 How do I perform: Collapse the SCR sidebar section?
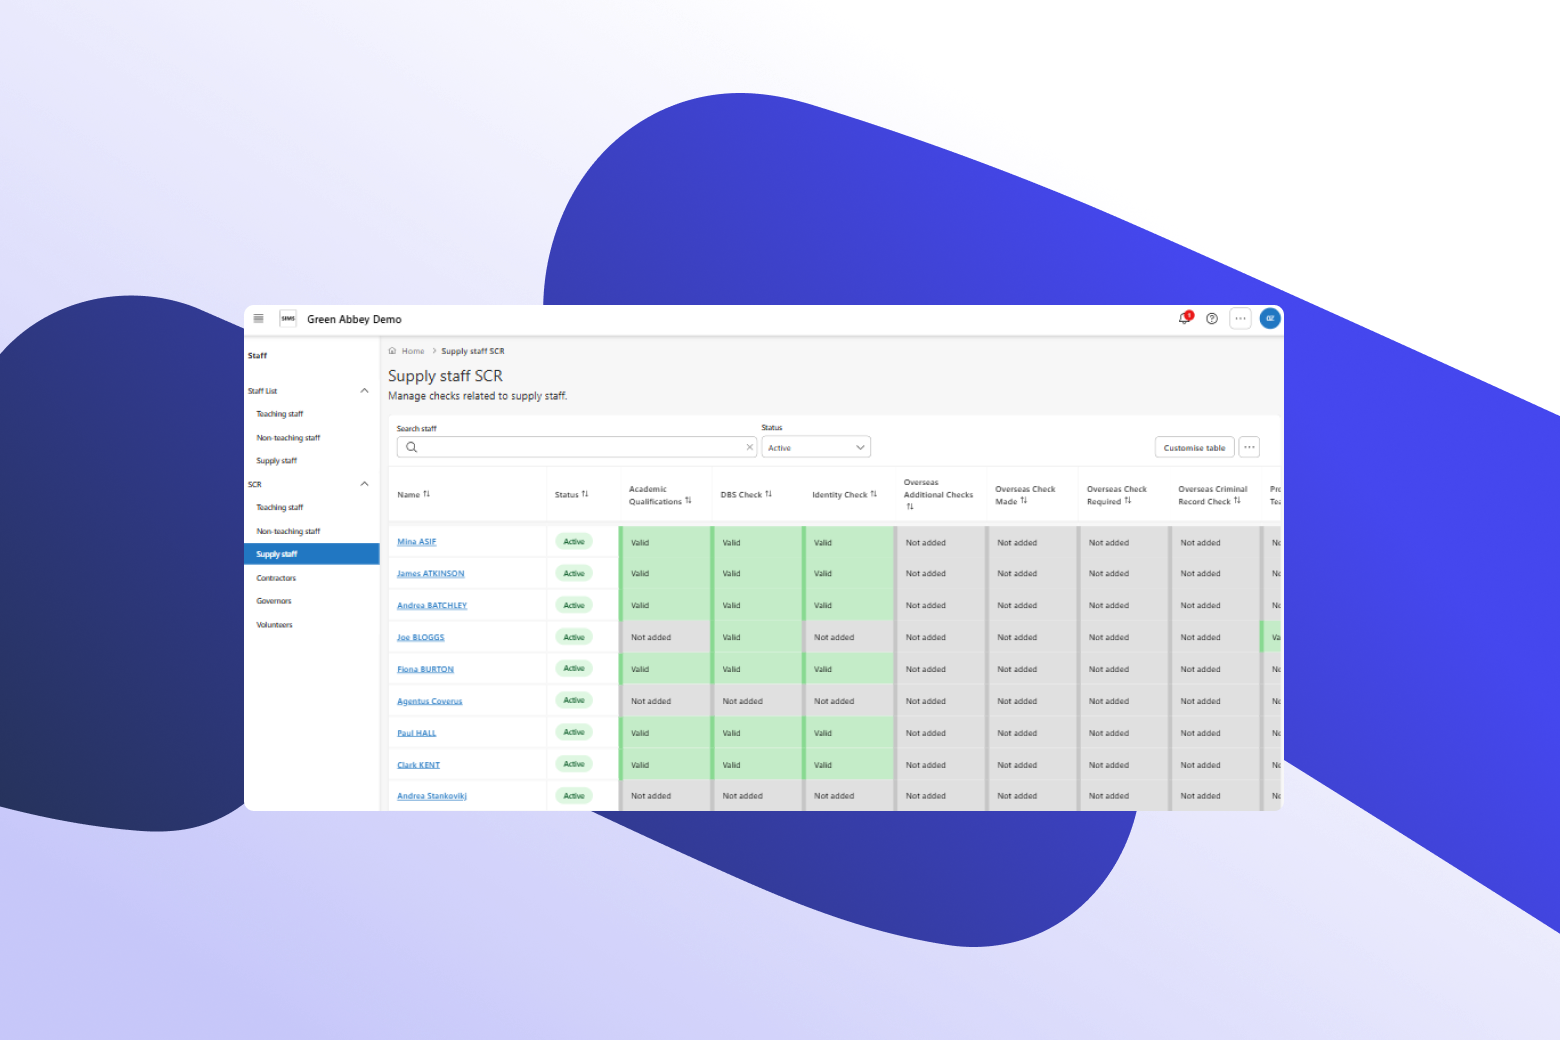click(364, 484)
